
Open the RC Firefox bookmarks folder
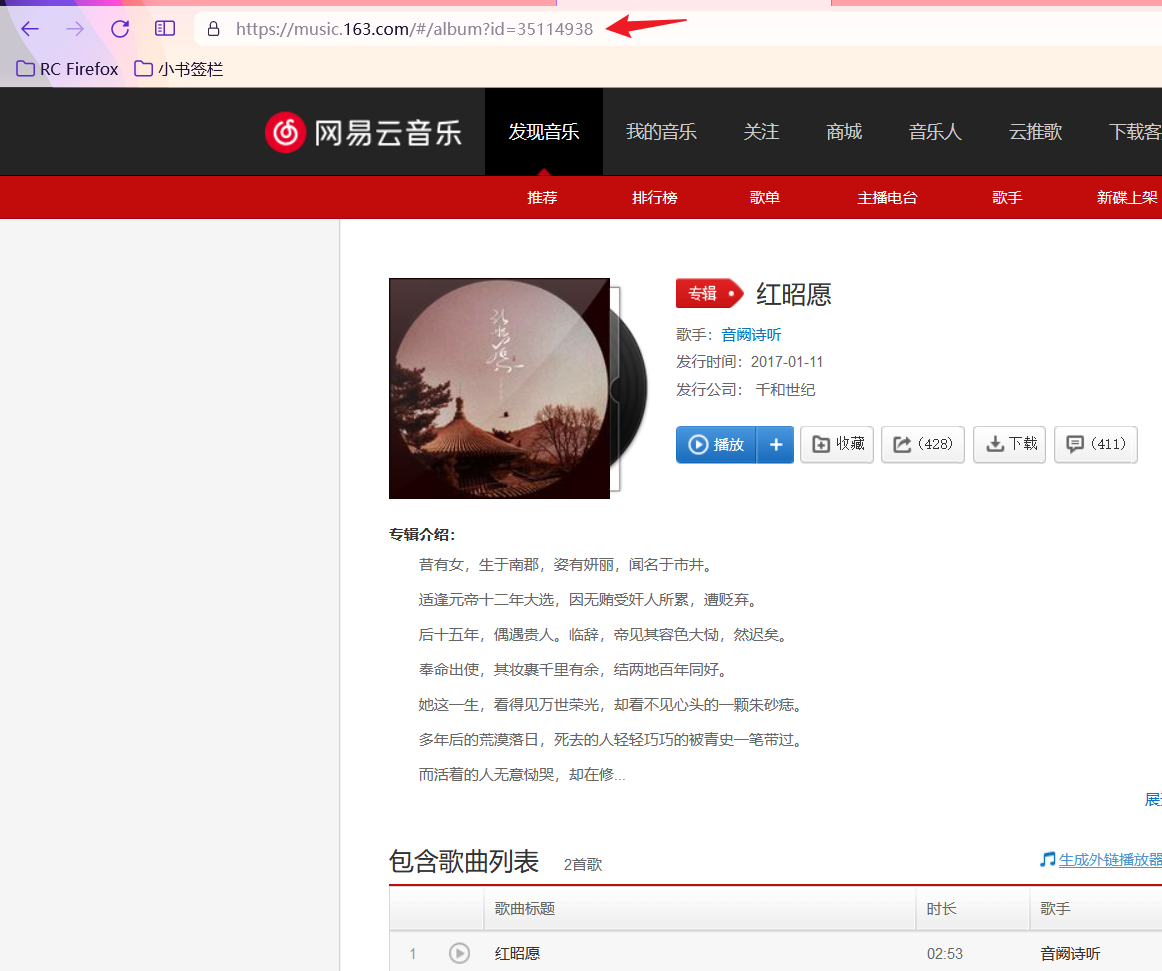67,69
